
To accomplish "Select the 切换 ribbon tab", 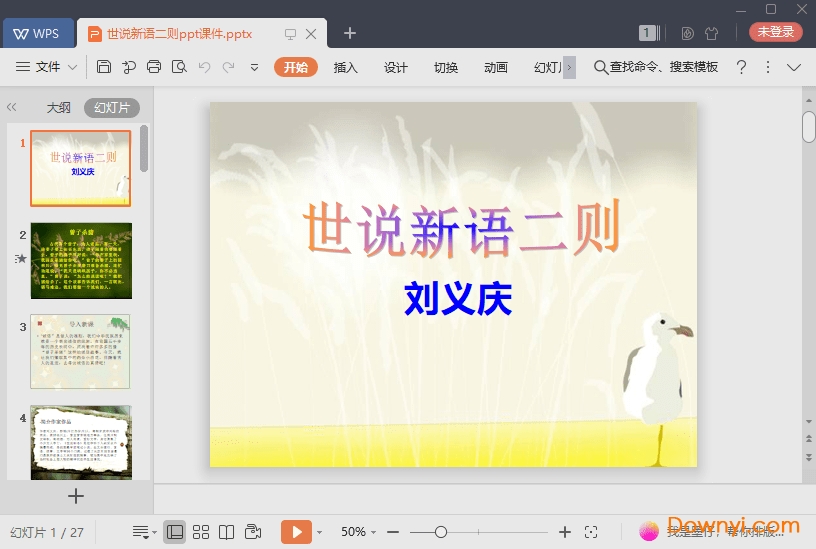I will [446, 67].
